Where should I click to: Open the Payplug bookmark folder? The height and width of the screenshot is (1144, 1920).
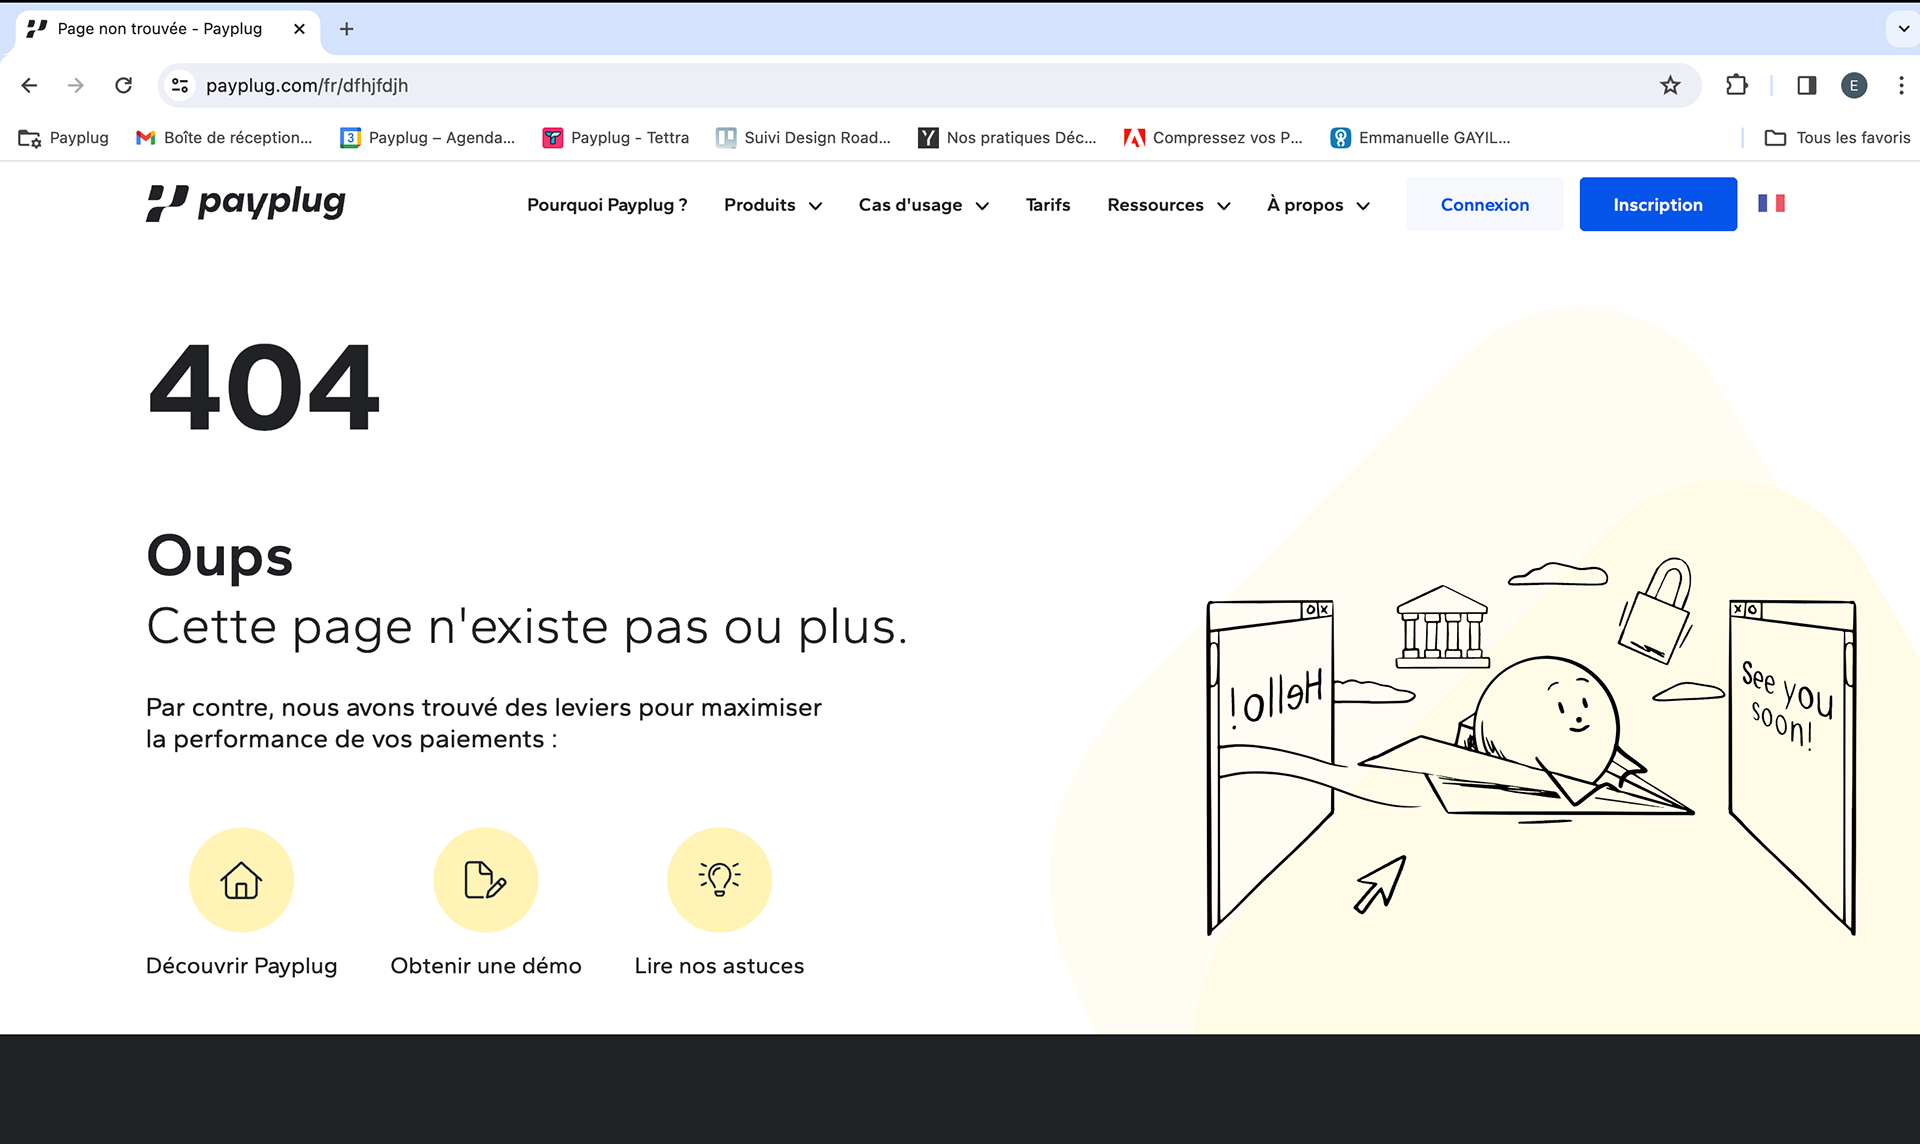pos(63,138)
